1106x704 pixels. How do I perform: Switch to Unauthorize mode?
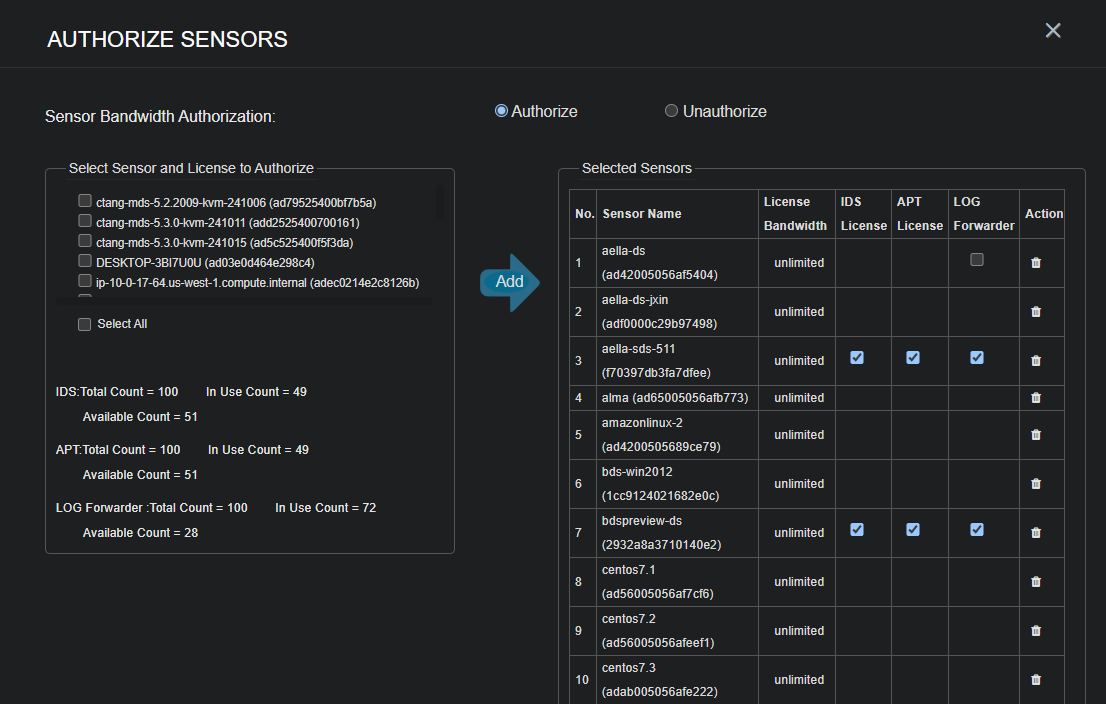(x=671, y=110)
